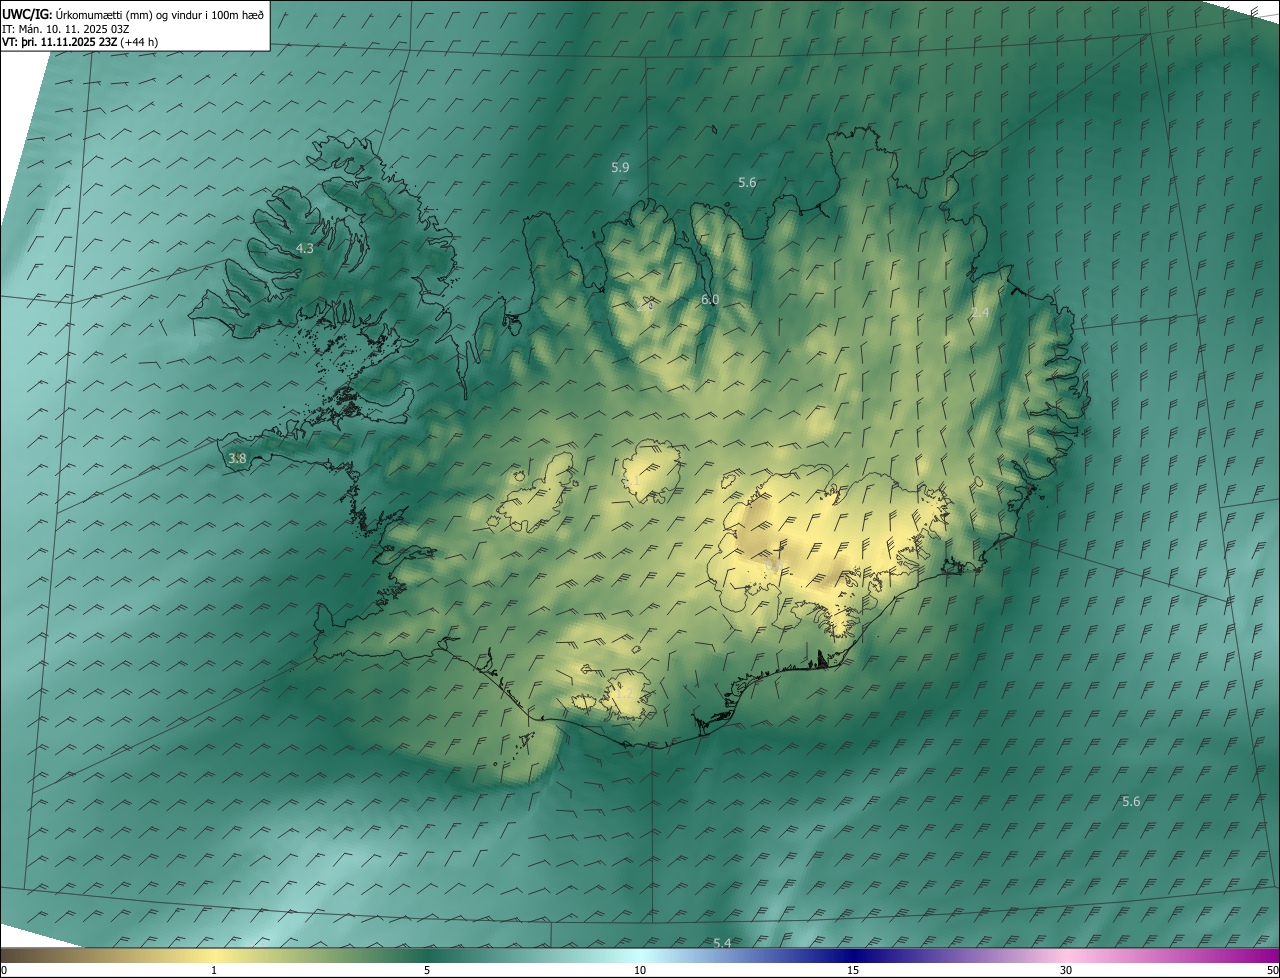Click the 6.0 value in north Iceland

(710, 300)
